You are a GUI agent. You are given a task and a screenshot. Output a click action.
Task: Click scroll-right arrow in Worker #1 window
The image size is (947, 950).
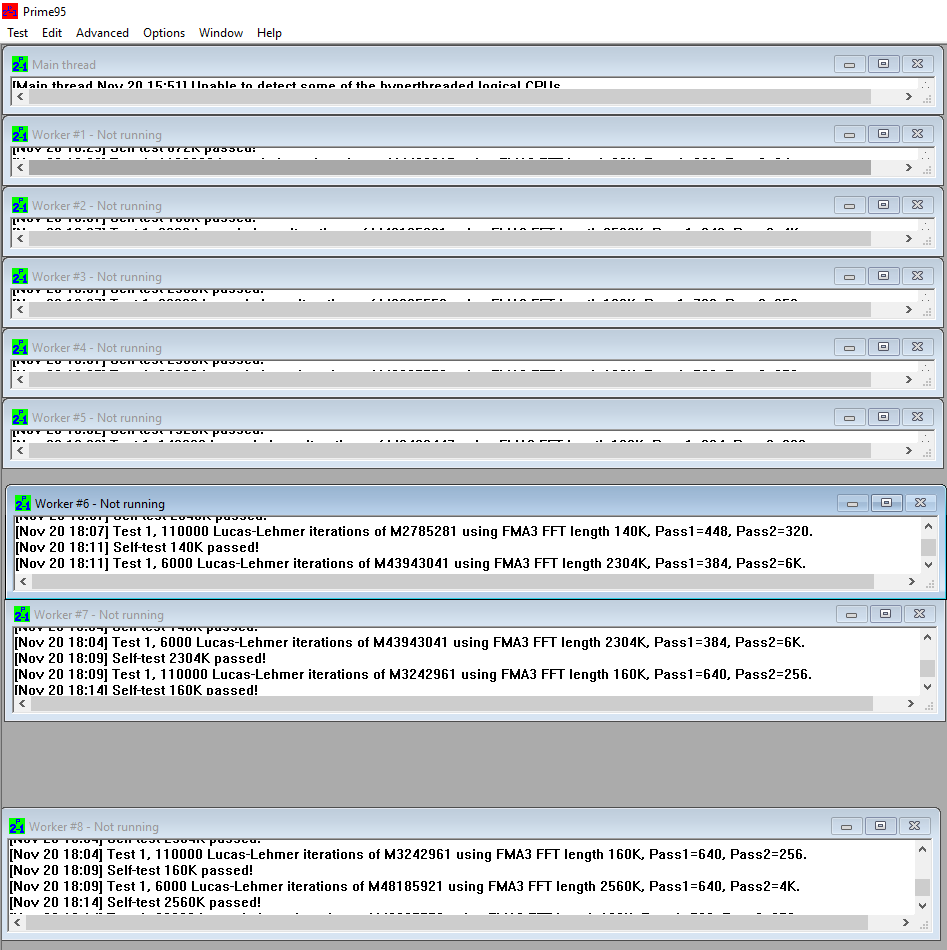tap(908, 168)
